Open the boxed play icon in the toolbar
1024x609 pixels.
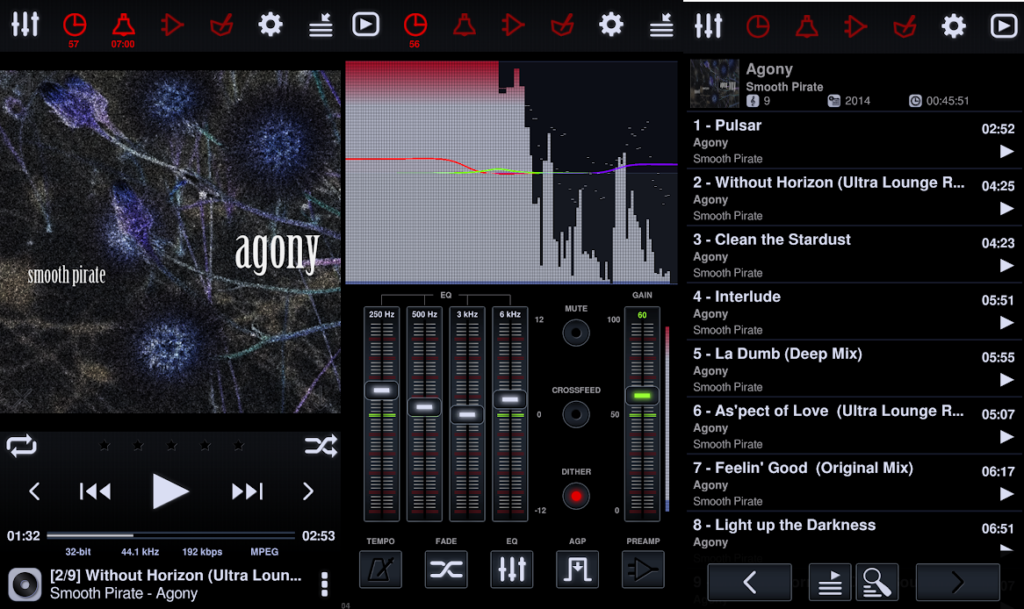[367, 26]
